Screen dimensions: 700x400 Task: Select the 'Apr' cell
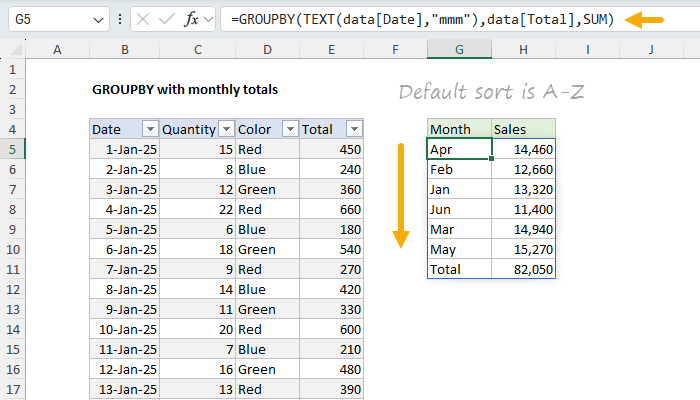(459, 149)
